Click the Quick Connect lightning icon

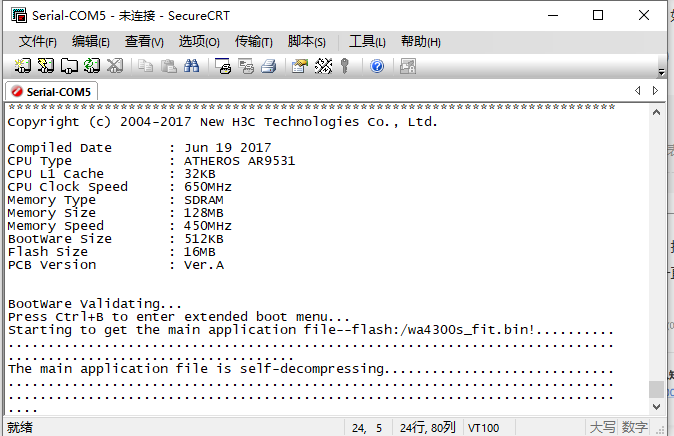(x=46, y=66)
